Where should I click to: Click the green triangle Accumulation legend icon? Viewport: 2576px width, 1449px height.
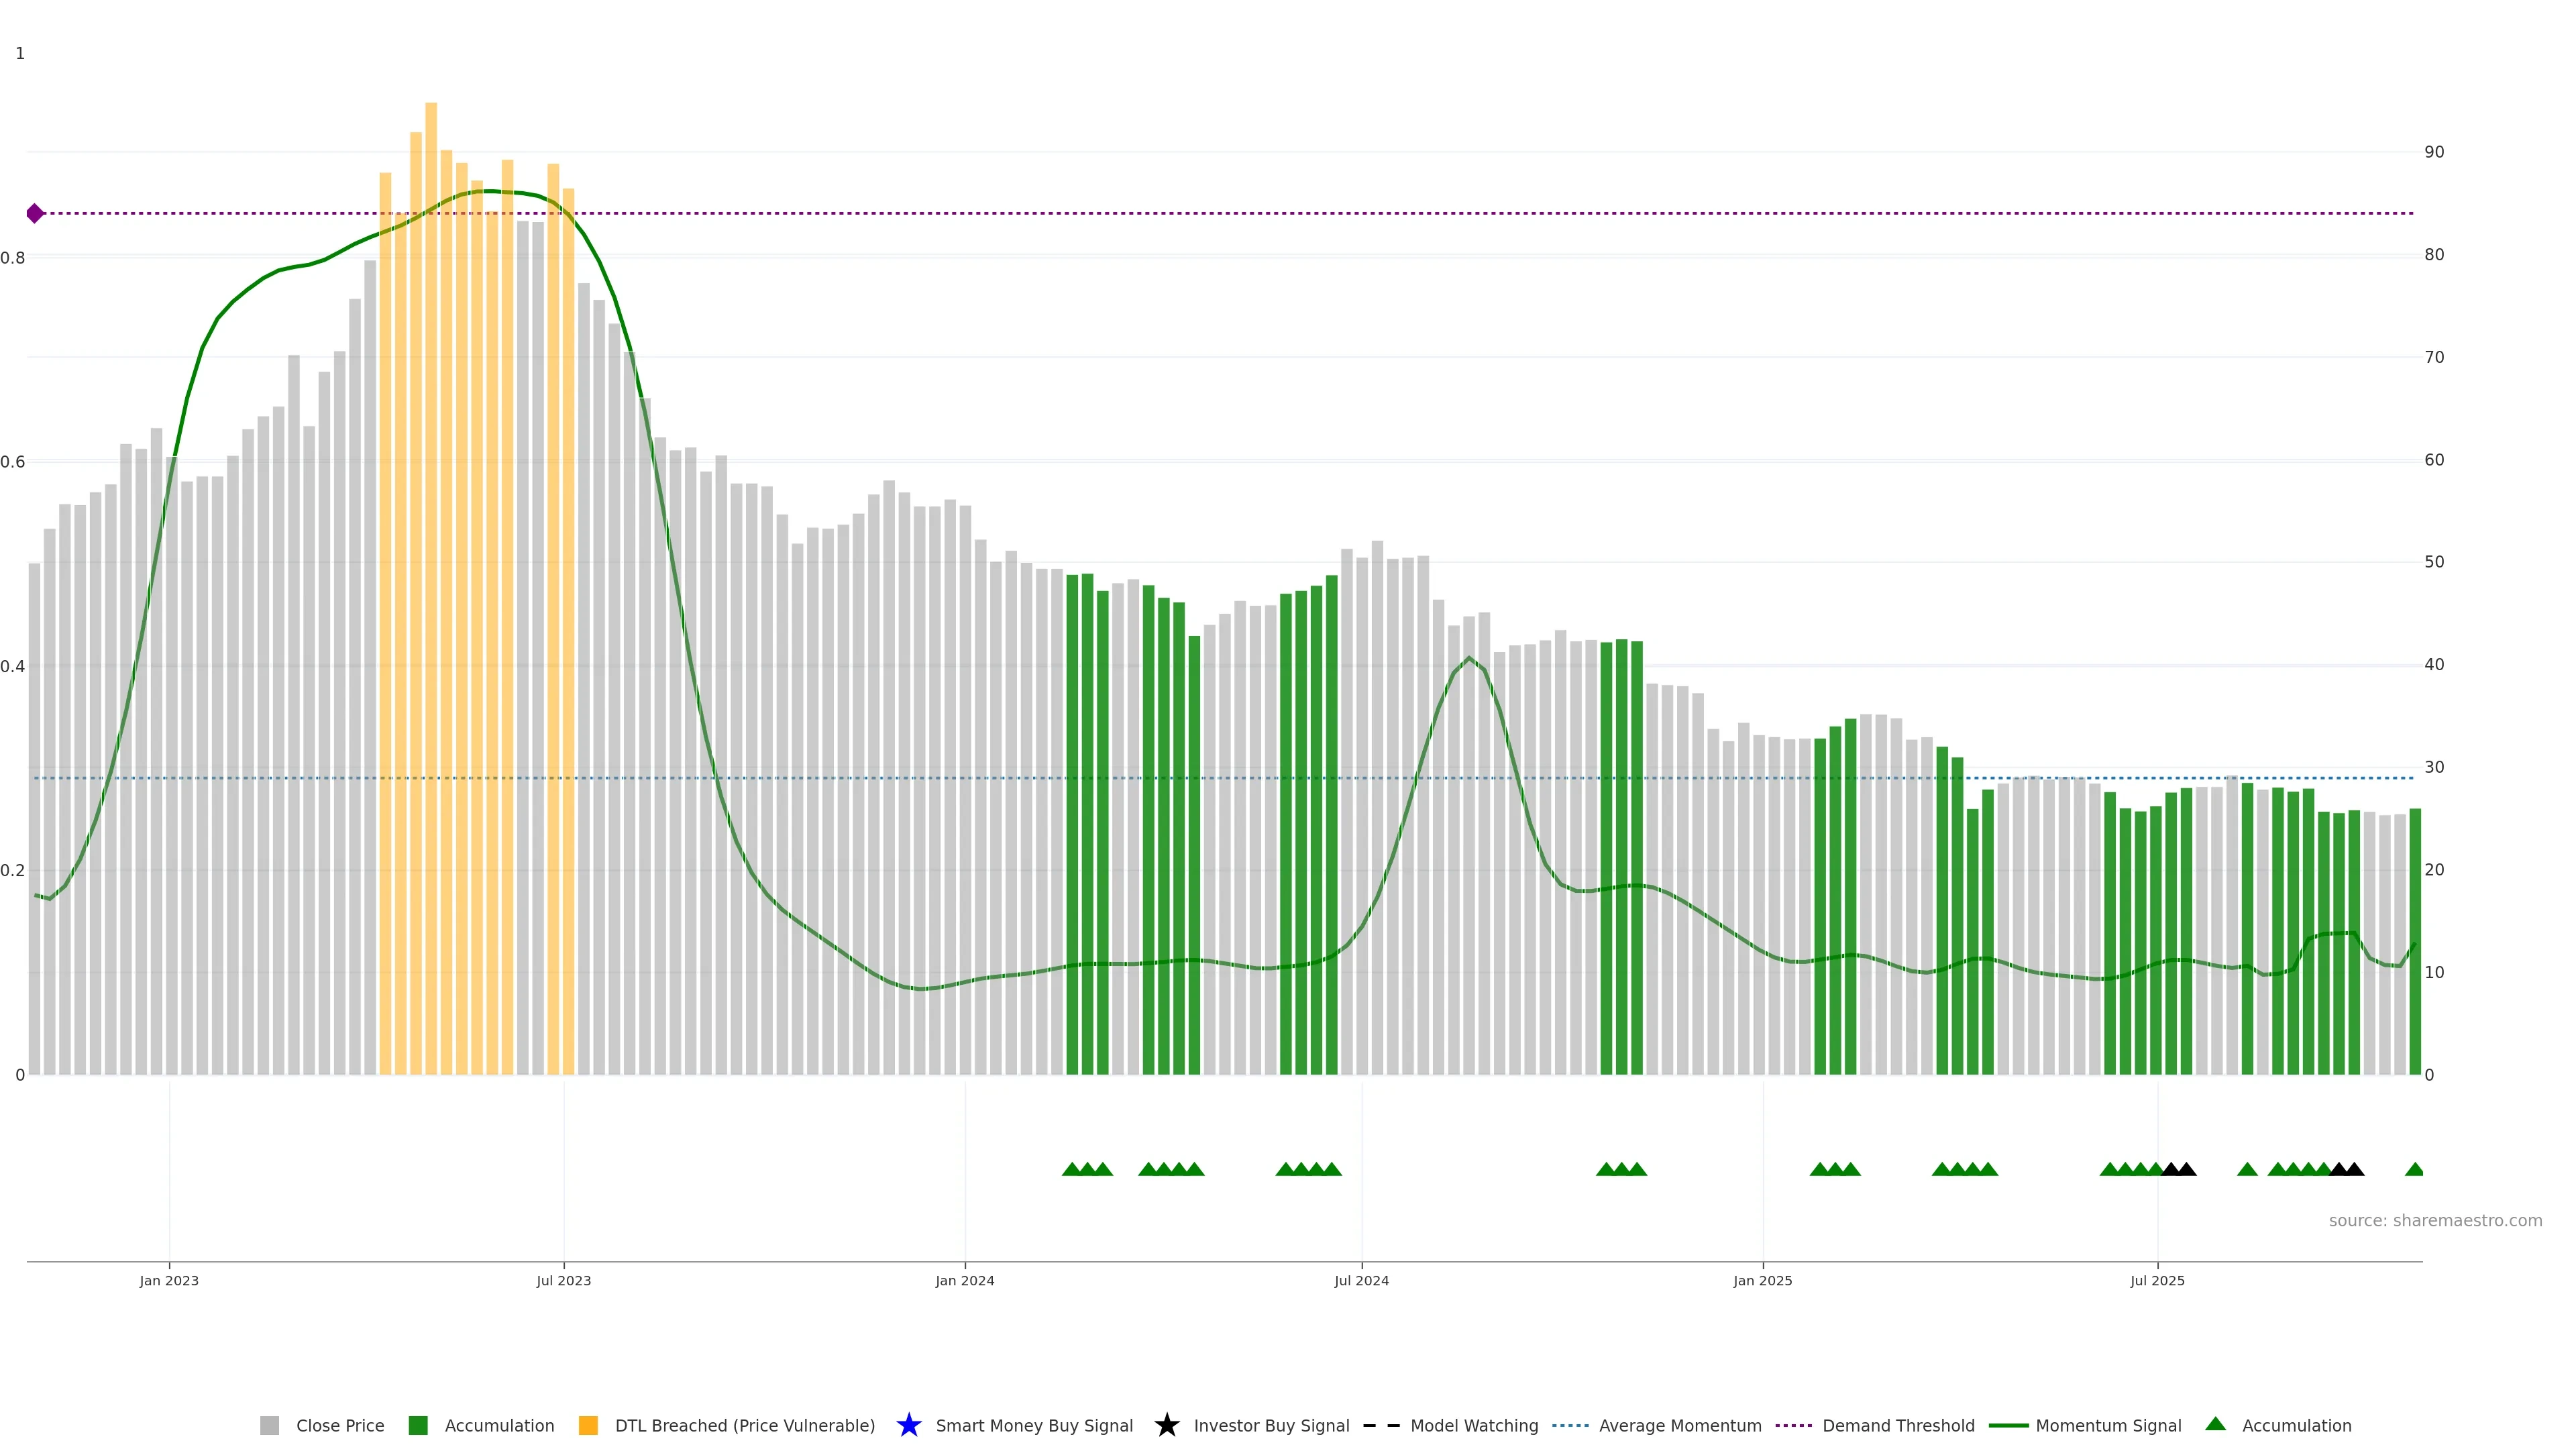tap(2215, 1424)
